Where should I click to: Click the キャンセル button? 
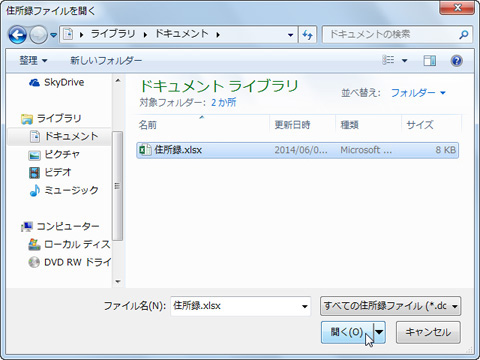pos(428,332)
